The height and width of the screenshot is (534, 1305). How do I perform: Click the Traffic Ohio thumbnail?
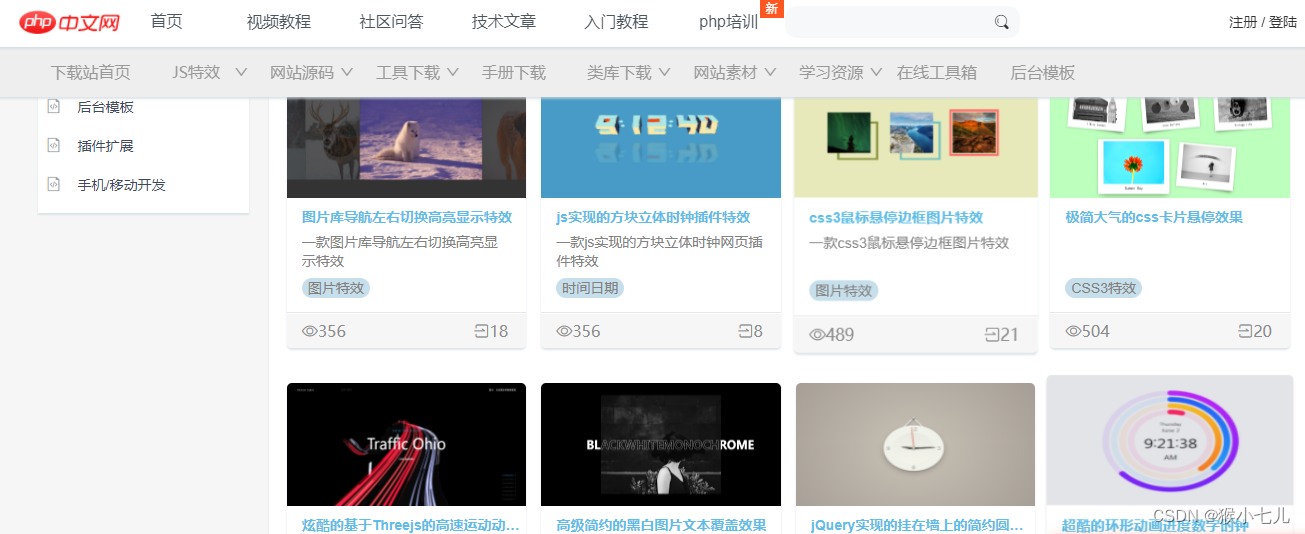click(406, 445)
